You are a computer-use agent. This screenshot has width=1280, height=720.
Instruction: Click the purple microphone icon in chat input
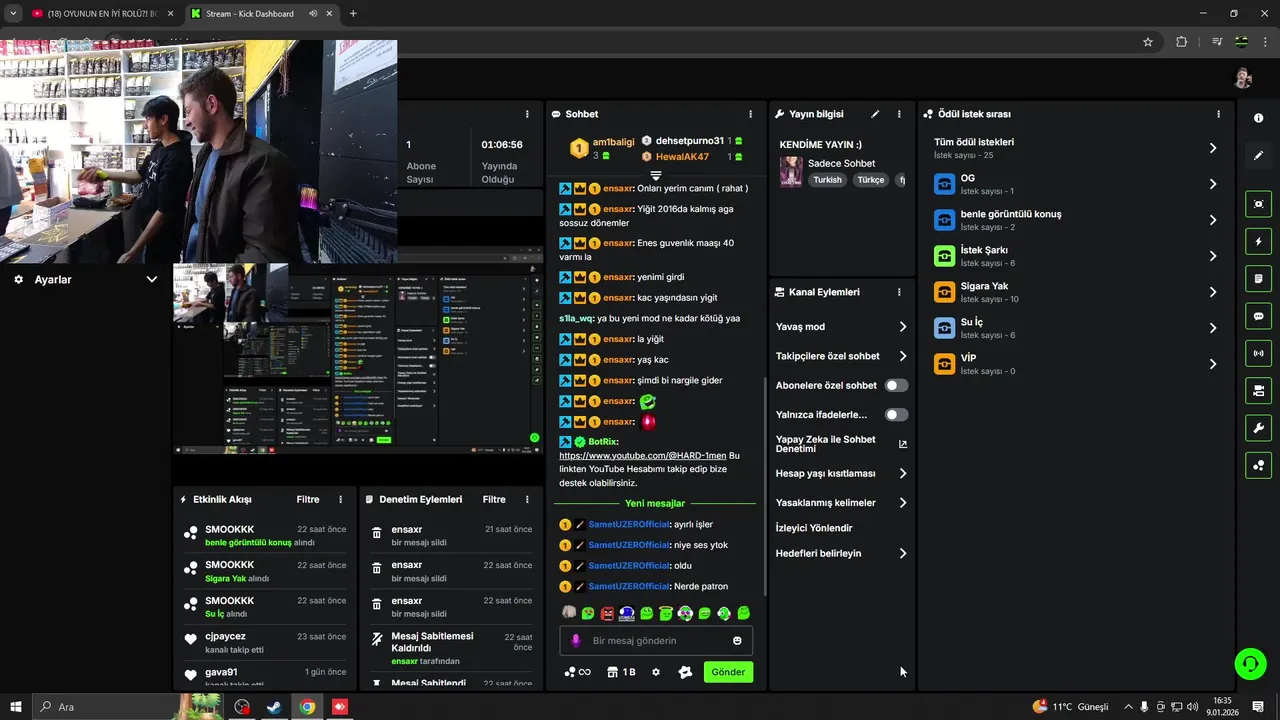(x=575, y=641)
